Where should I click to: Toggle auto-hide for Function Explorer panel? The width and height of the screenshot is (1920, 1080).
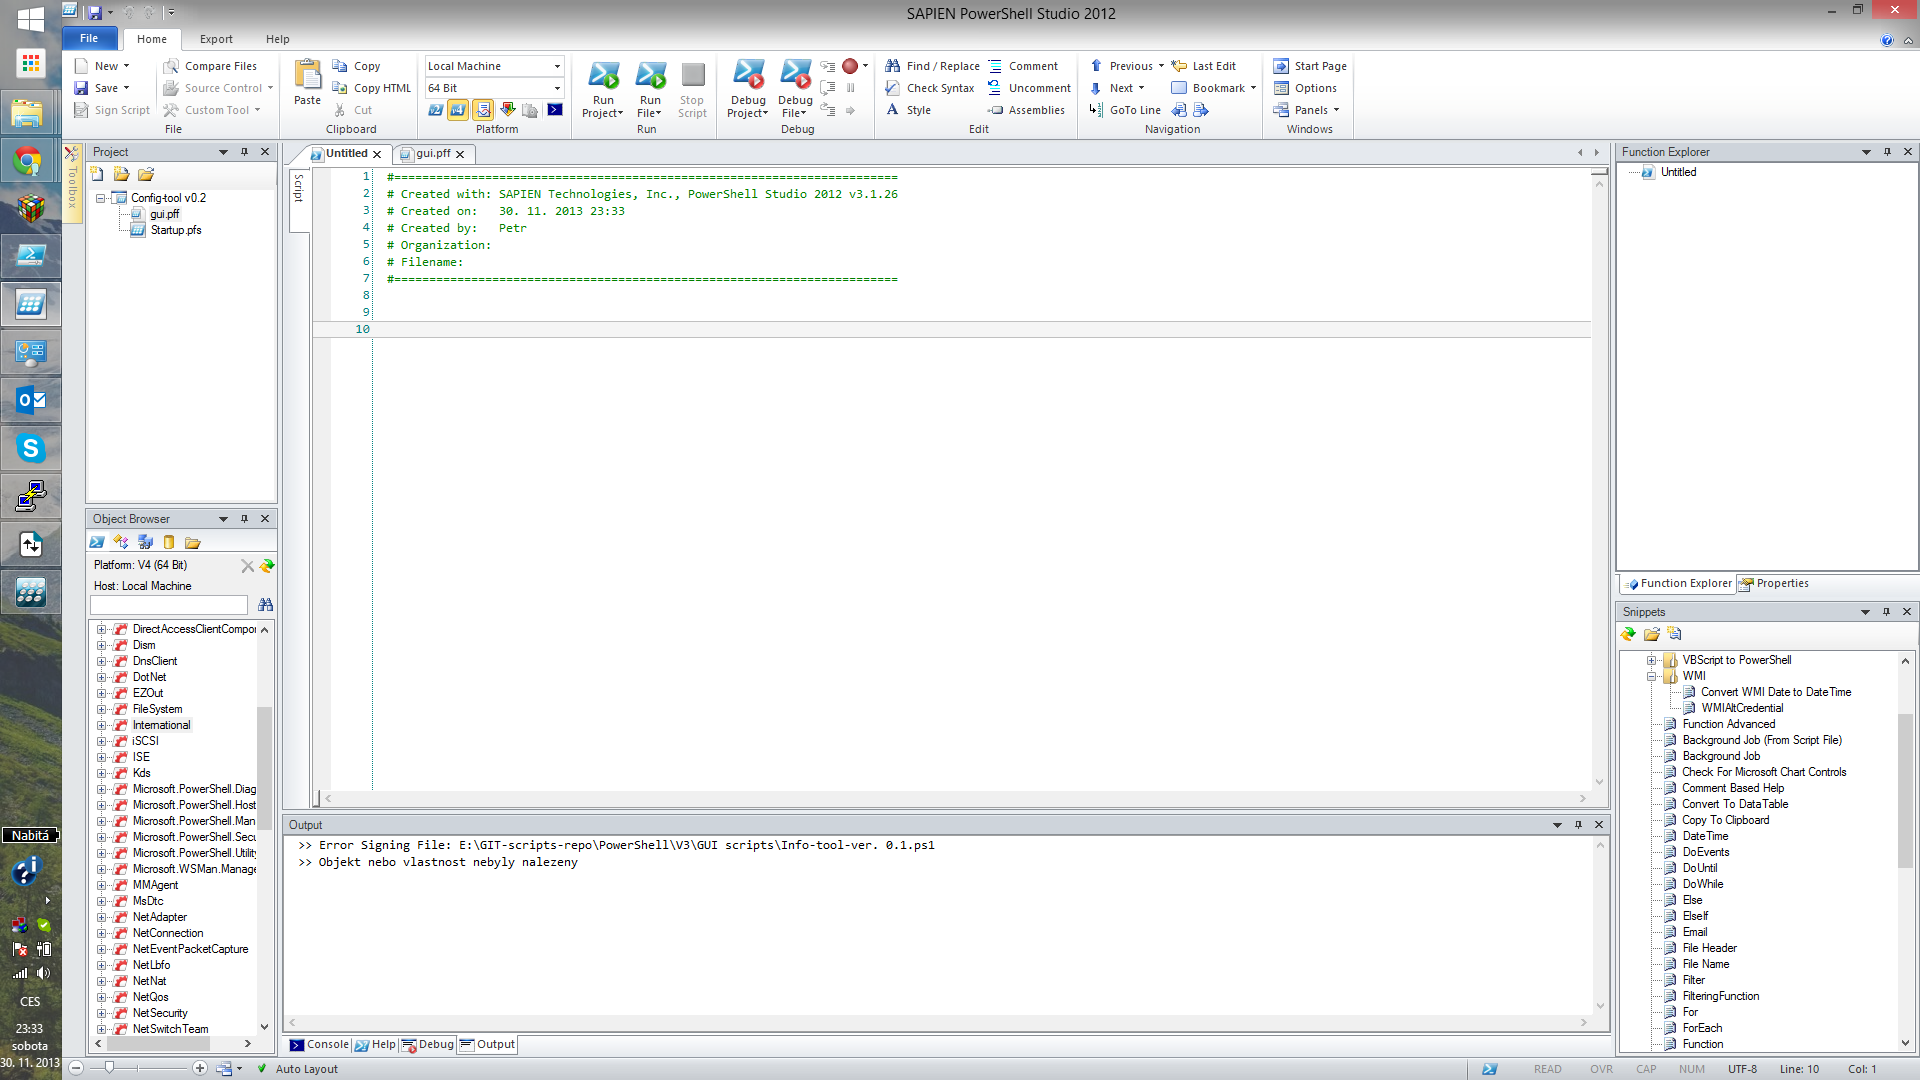click(1887, 152)
